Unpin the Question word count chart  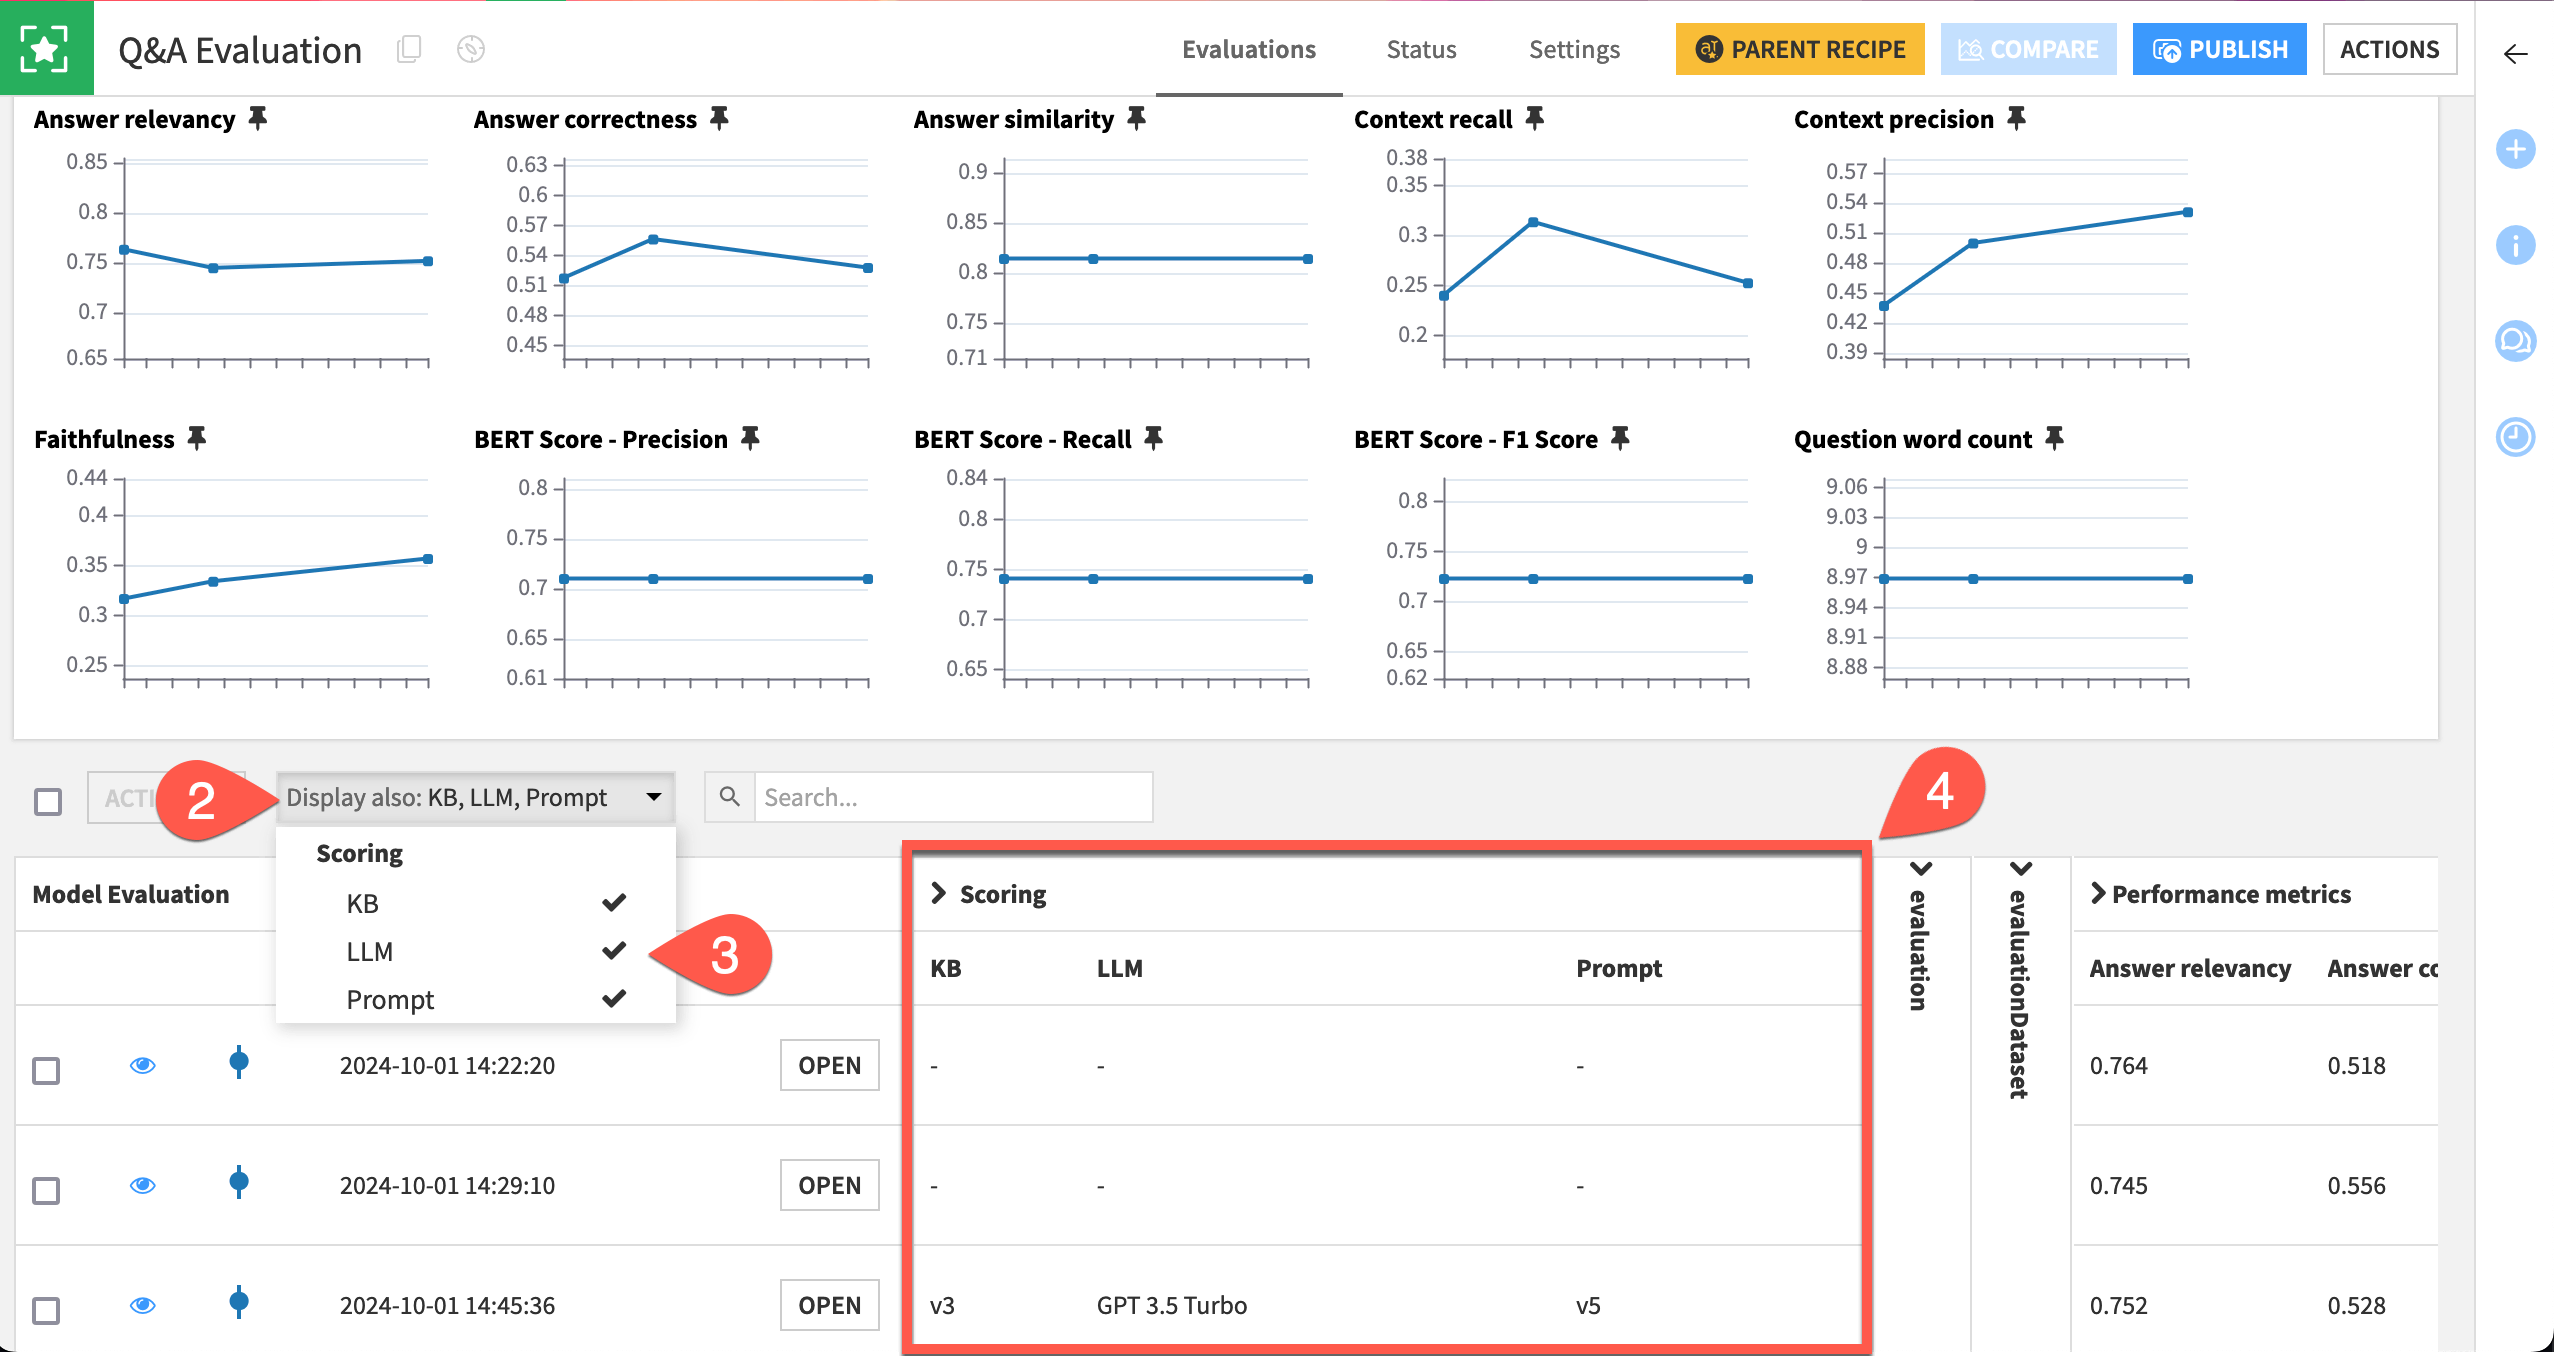coord(2054,438)
